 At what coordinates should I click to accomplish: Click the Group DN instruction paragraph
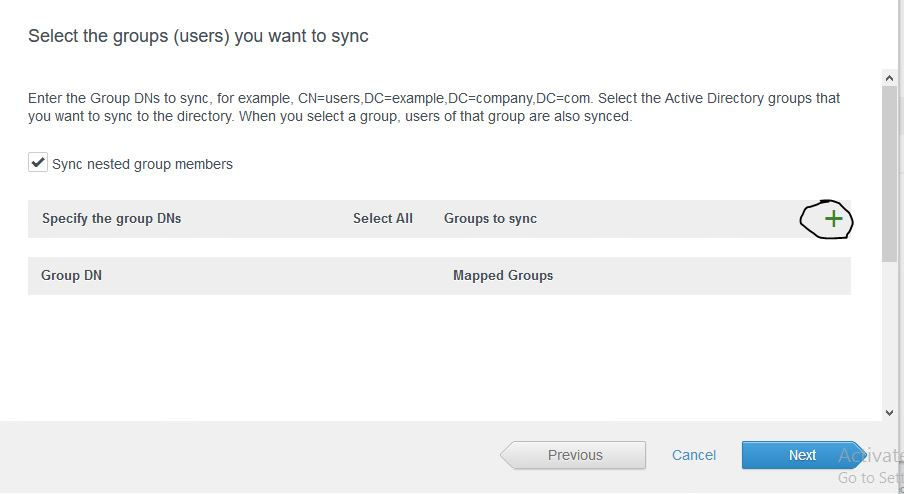(433, 107)
